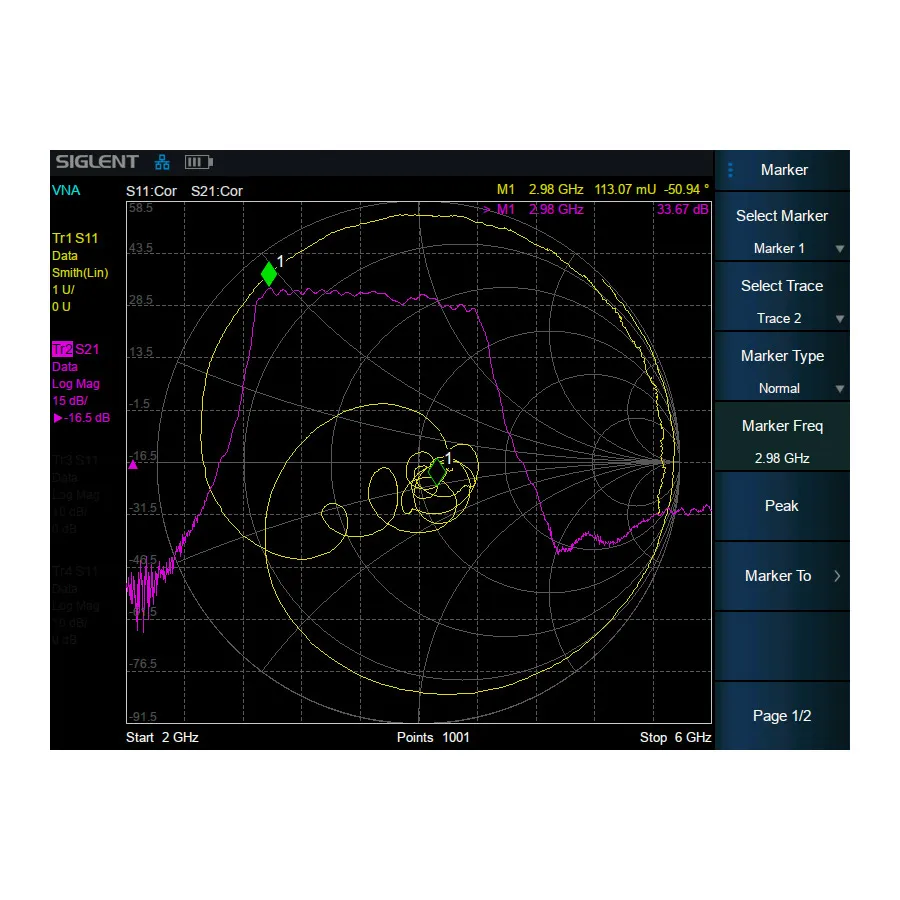Click the S21:Cor correction status indicator

coord(218,190)
